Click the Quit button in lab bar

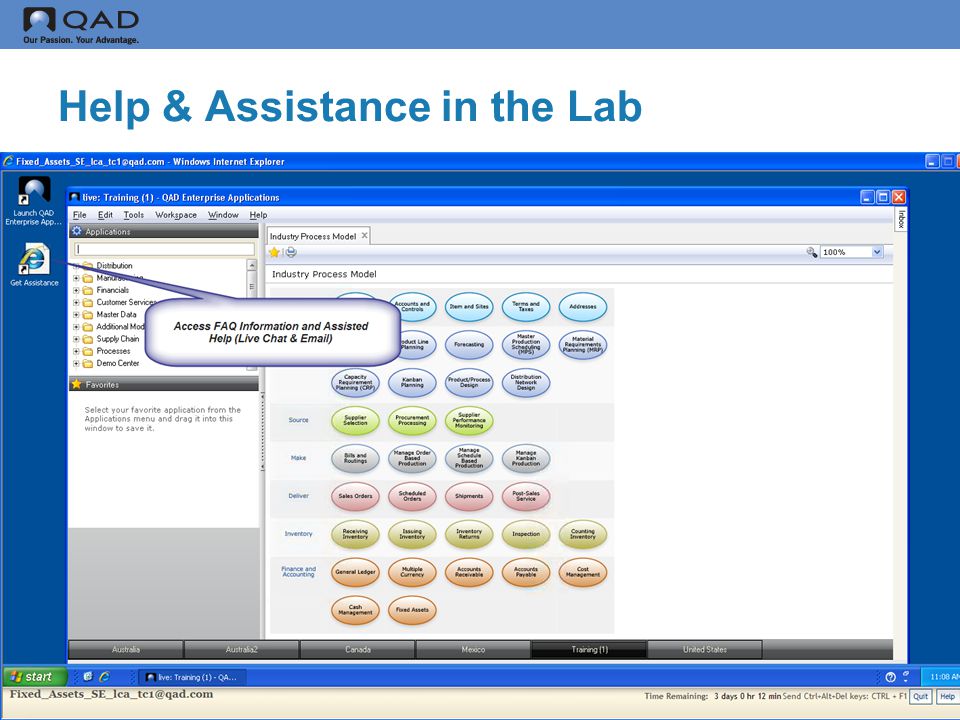(920, 697)
